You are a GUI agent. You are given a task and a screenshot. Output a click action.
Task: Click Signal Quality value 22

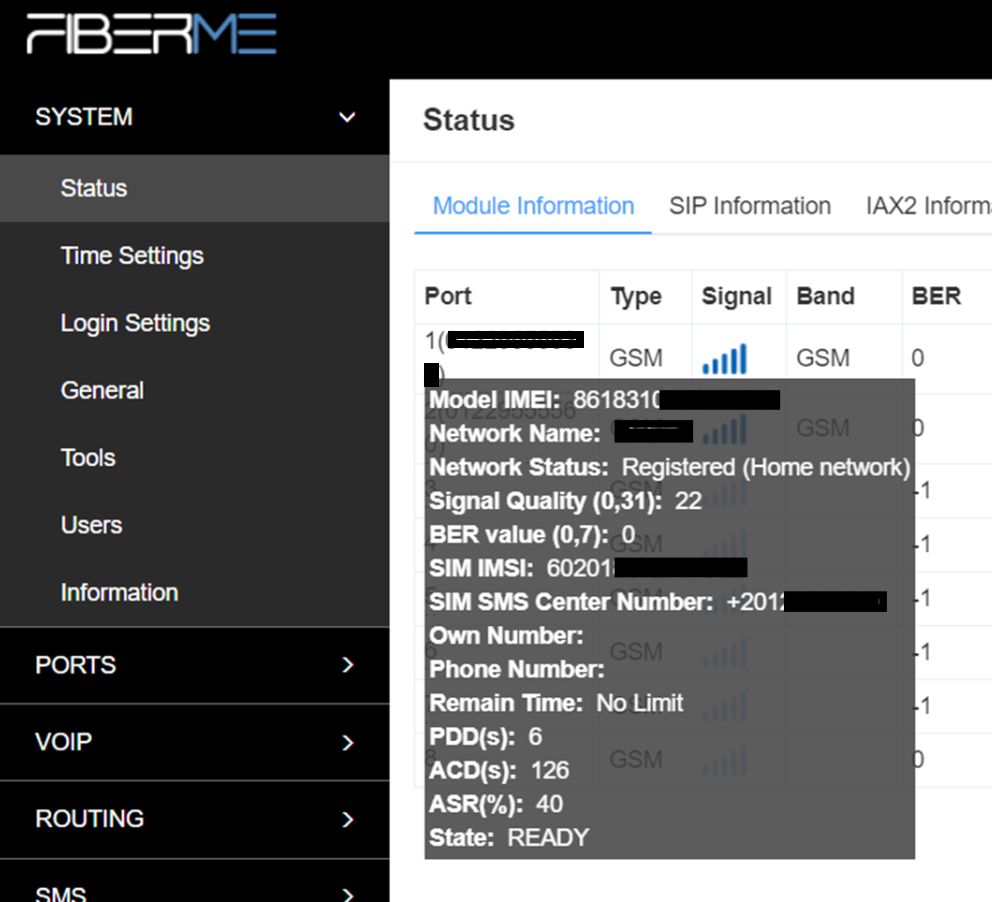click(x=688, y=501)
